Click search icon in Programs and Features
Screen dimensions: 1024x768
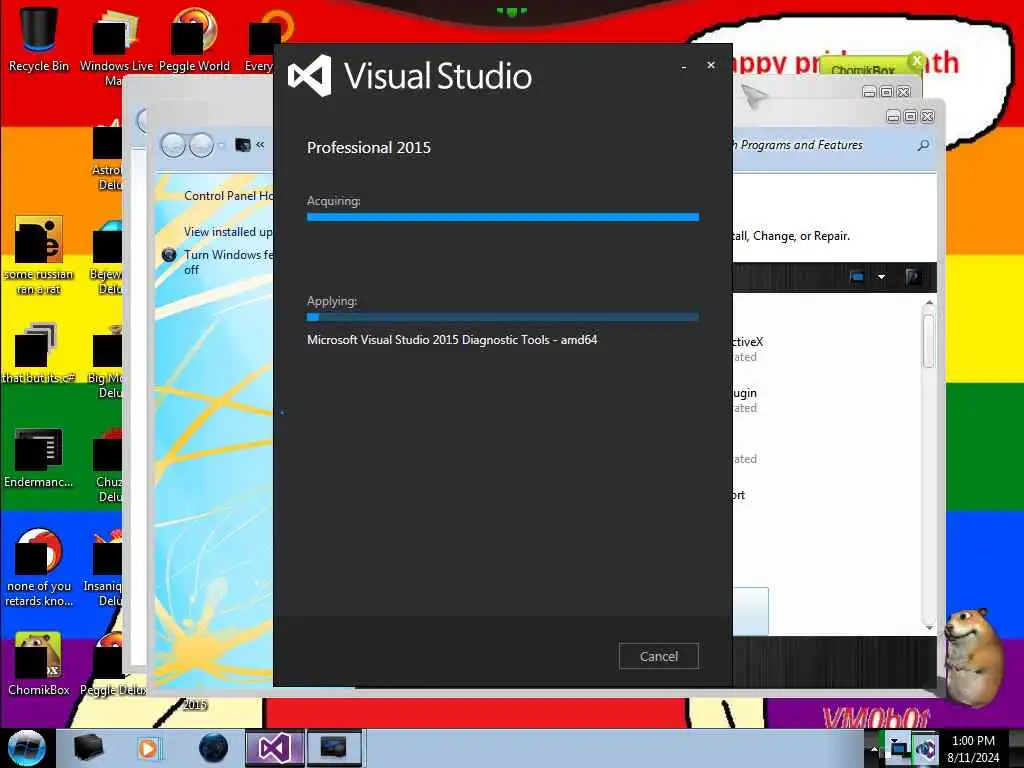pyautogui.click(x=923, y=145)
